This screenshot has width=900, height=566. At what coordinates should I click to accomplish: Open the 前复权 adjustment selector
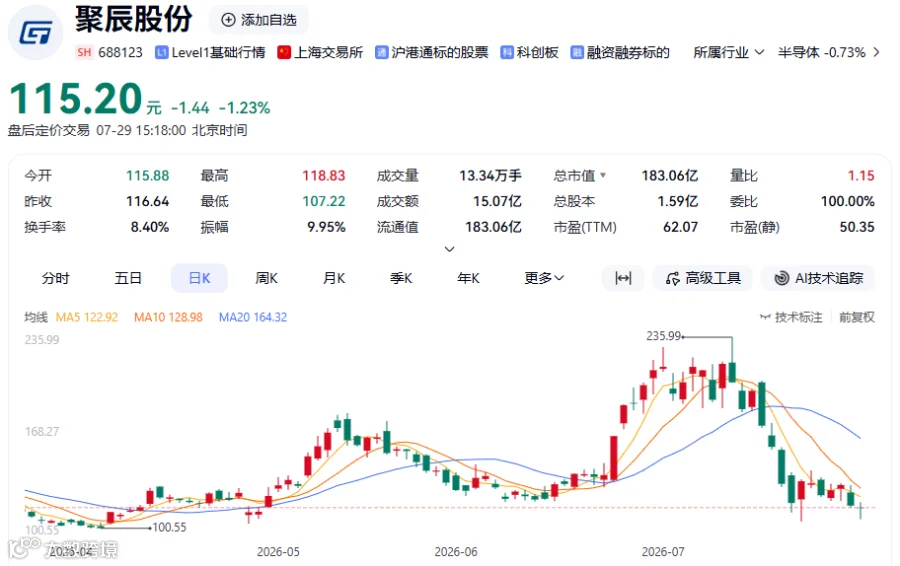pyautogui.click(x=856, y=317)
